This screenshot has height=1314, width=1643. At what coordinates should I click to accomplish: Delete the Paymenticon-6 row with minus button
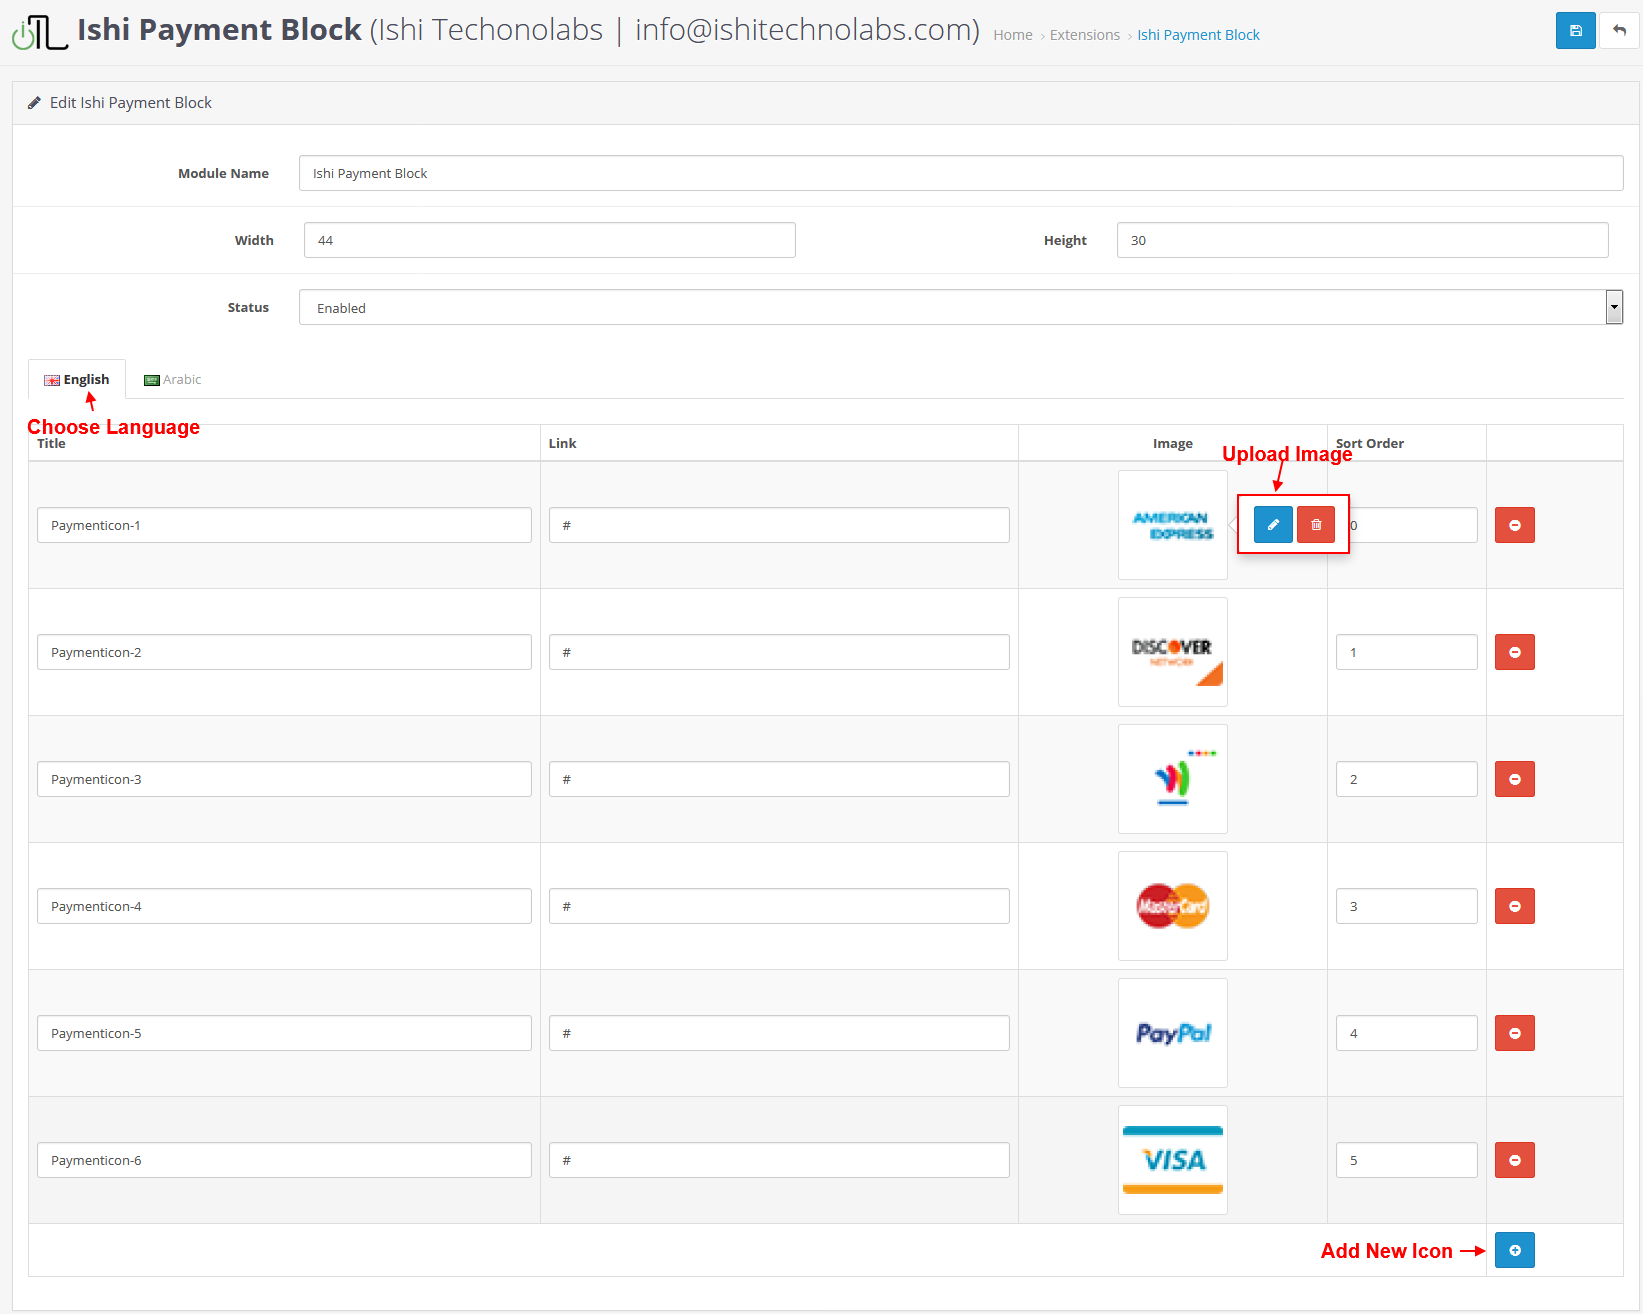[x=1514, y=1160]
